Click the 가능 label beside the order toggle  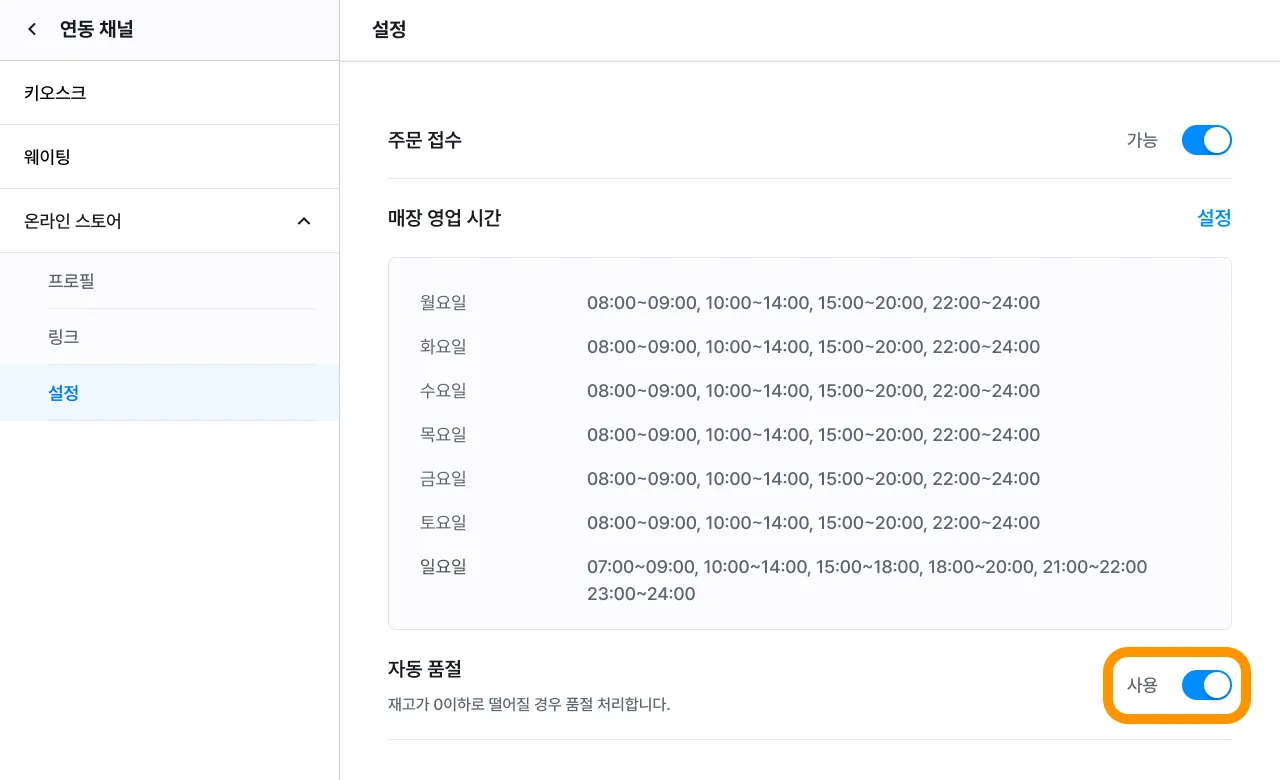pyautogui.click(x=1142, y=140)
